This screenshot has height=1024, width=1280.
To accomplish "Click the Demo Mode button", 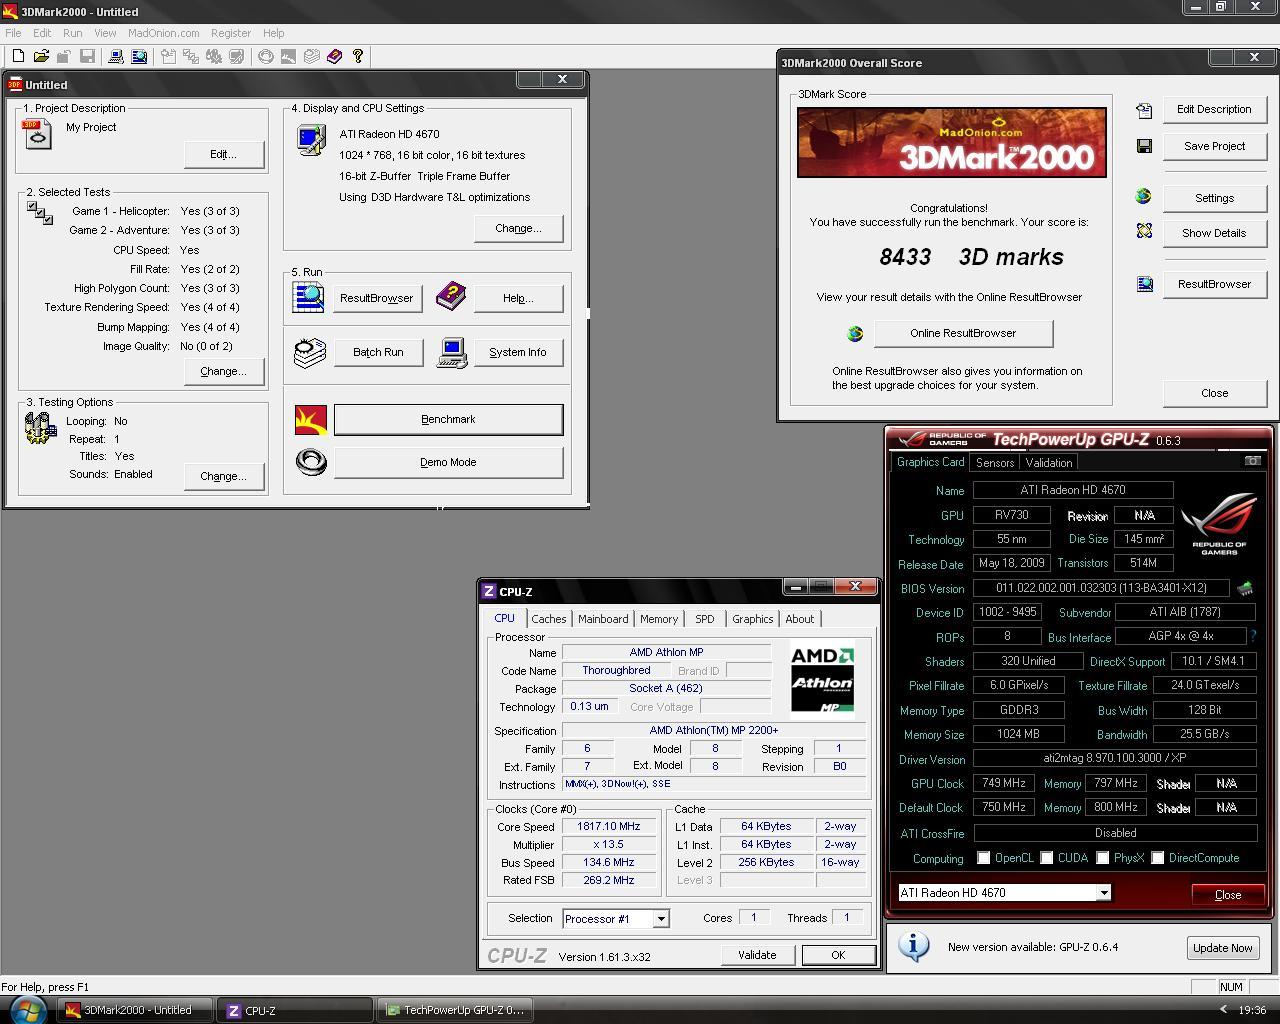I will 448,462.
